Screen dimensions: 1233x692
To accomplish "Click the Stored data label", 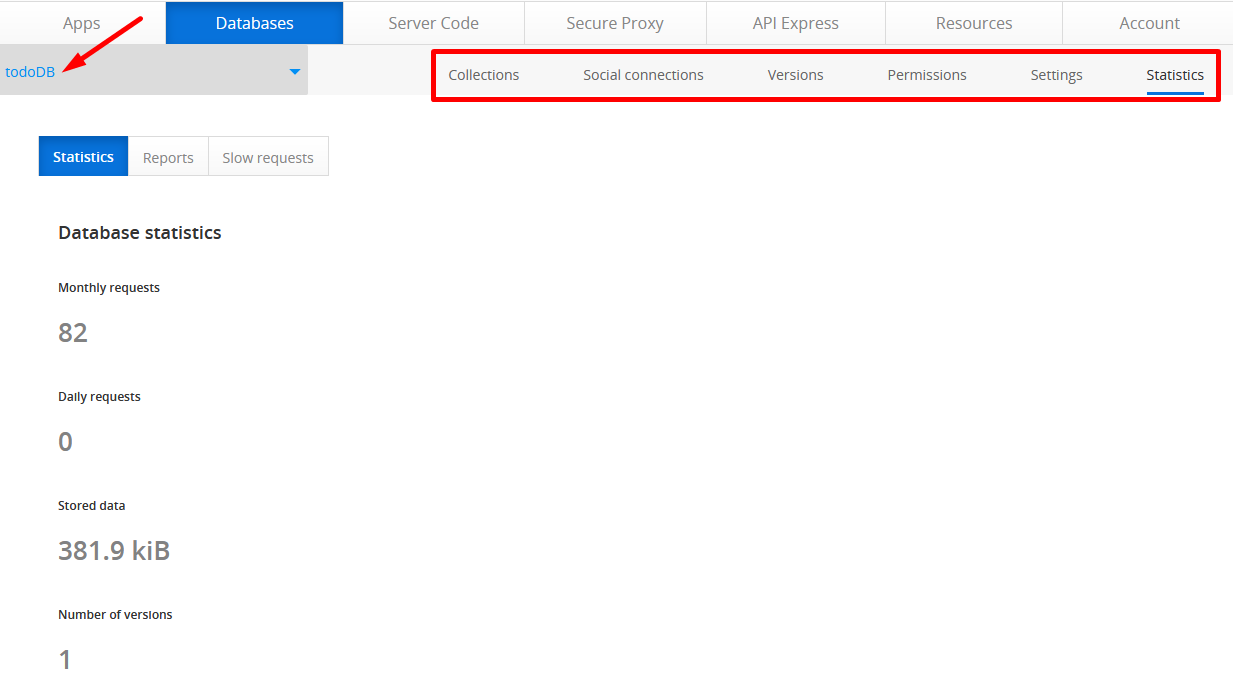I will [x=92, y=506].
